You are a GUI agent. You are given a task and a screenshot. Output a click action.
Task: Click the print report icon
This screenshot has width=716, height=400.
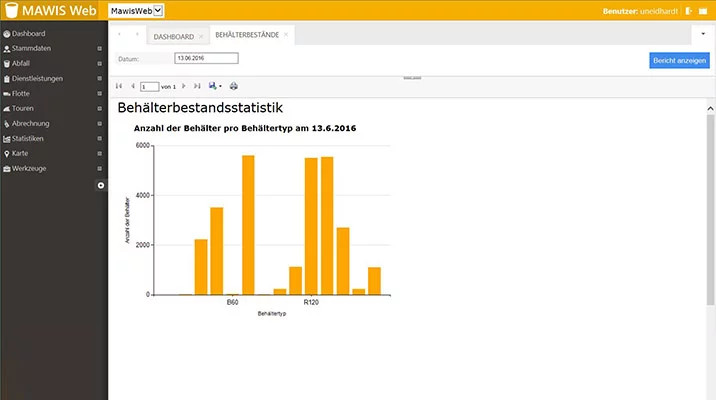(234, 86)
